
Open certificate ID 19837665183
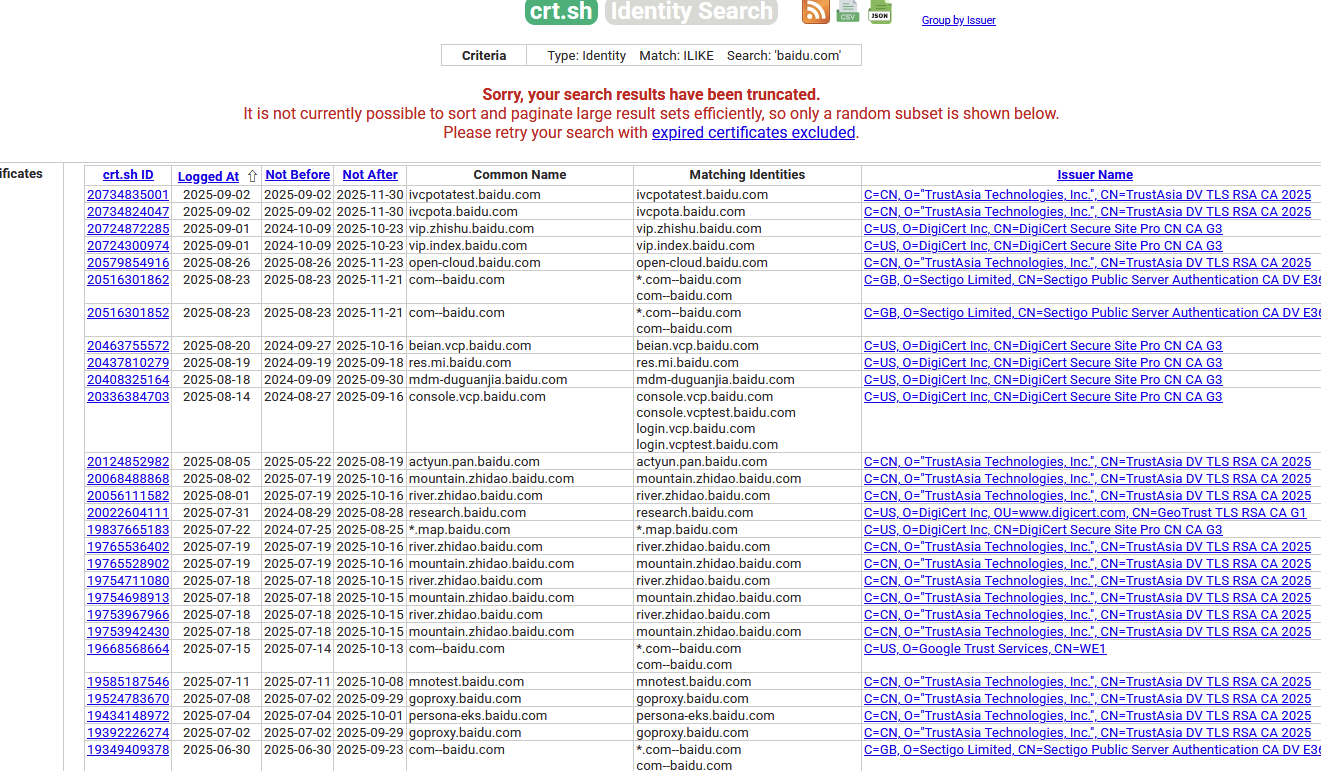tap(128, 530)
